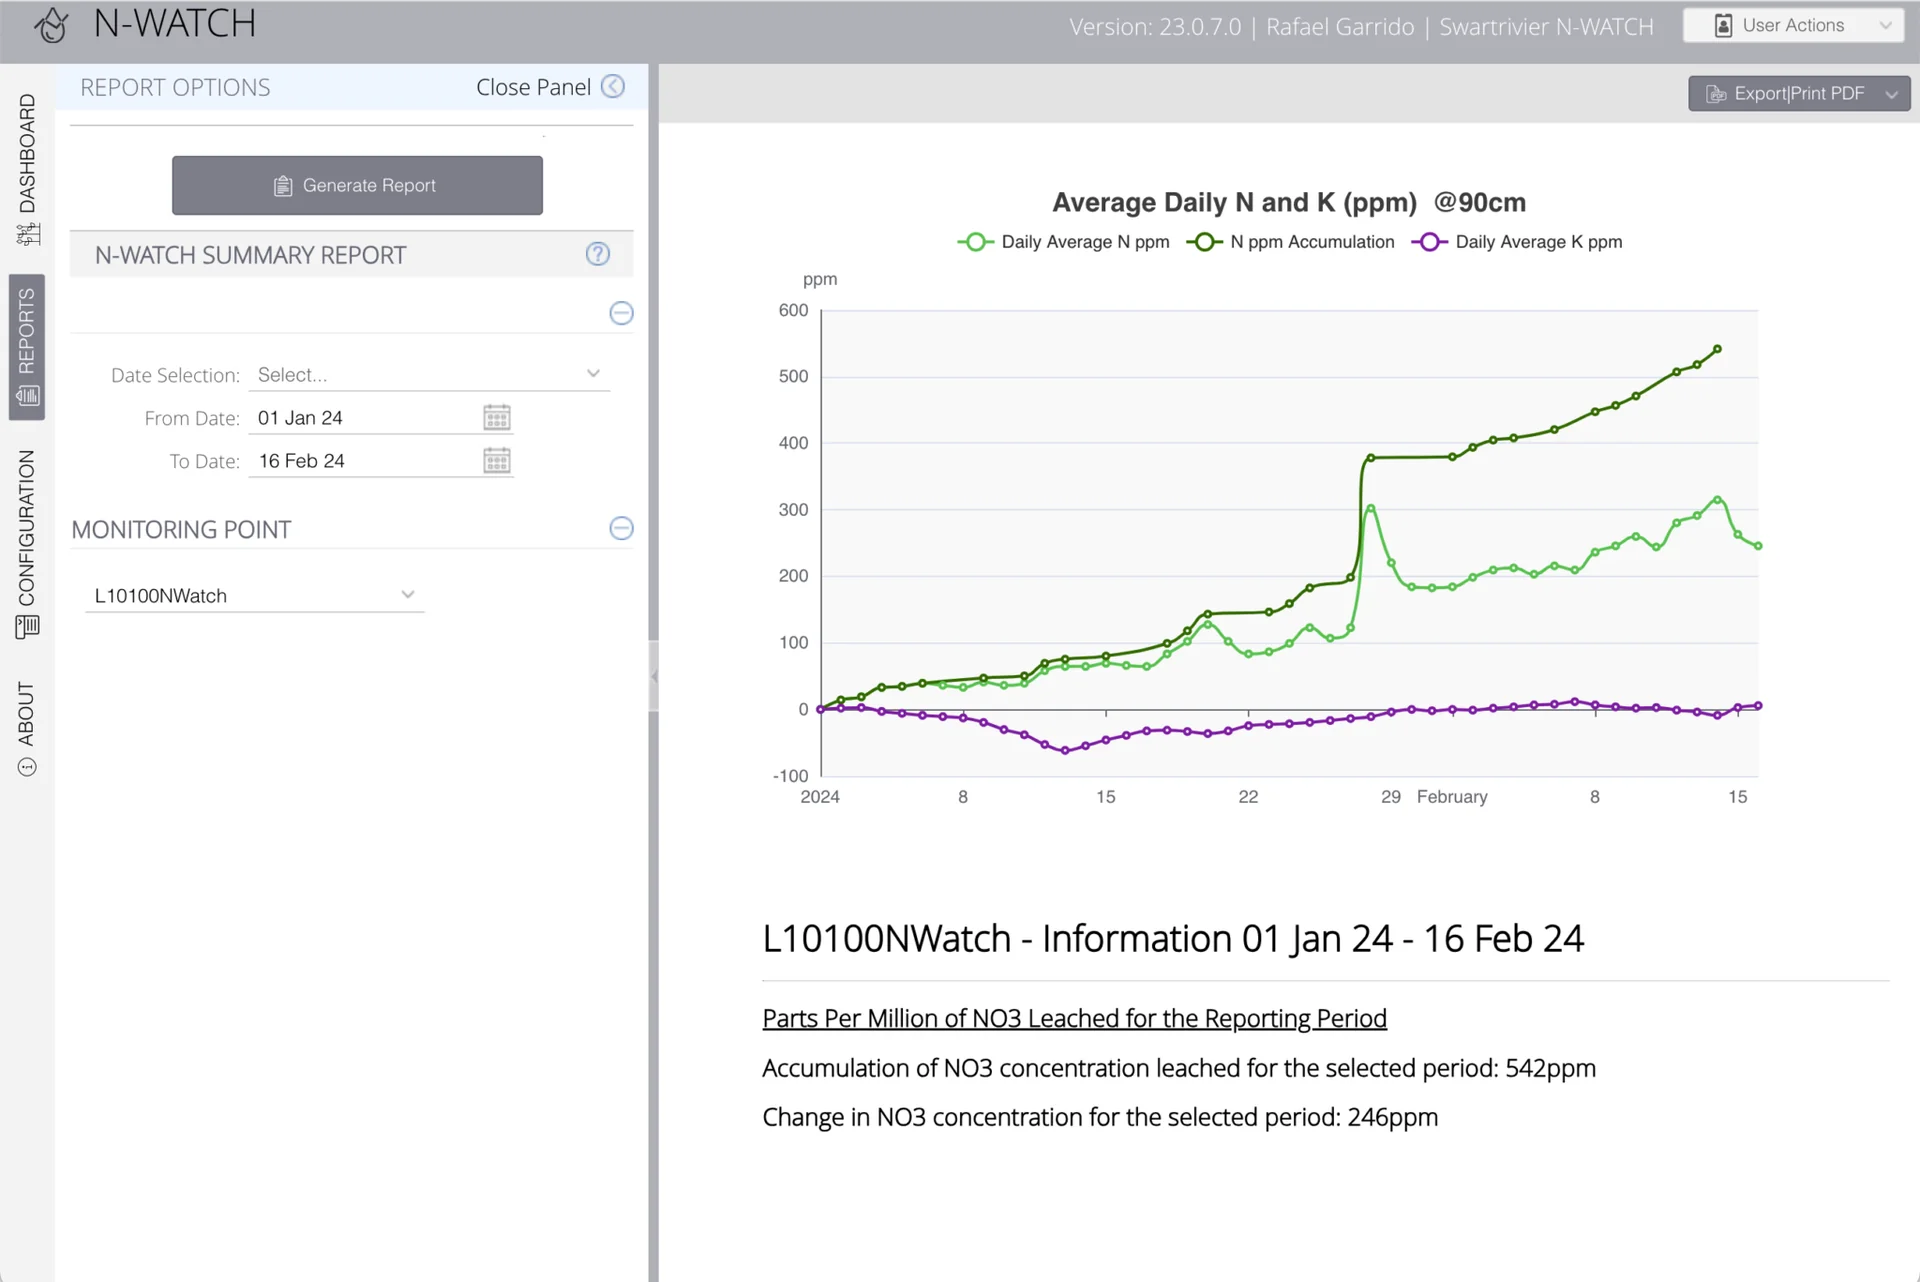The image size is (1920, 1282).
Task: Collapse the Monitoring Point section
Action: (x=621, y=528)
